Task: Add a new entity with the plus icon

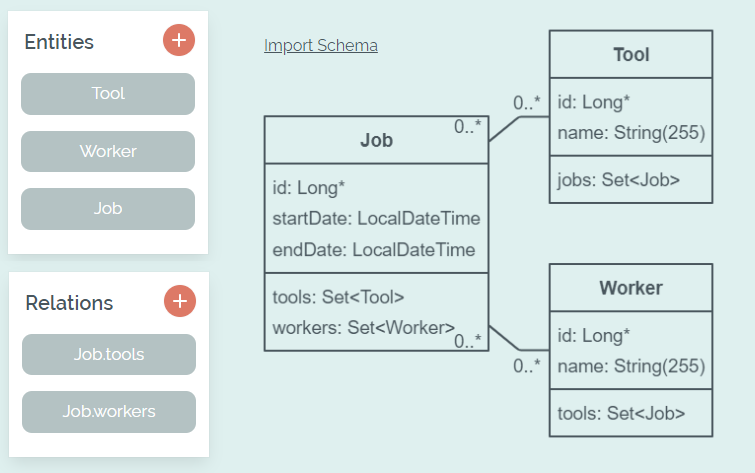Action: (179, 40)
